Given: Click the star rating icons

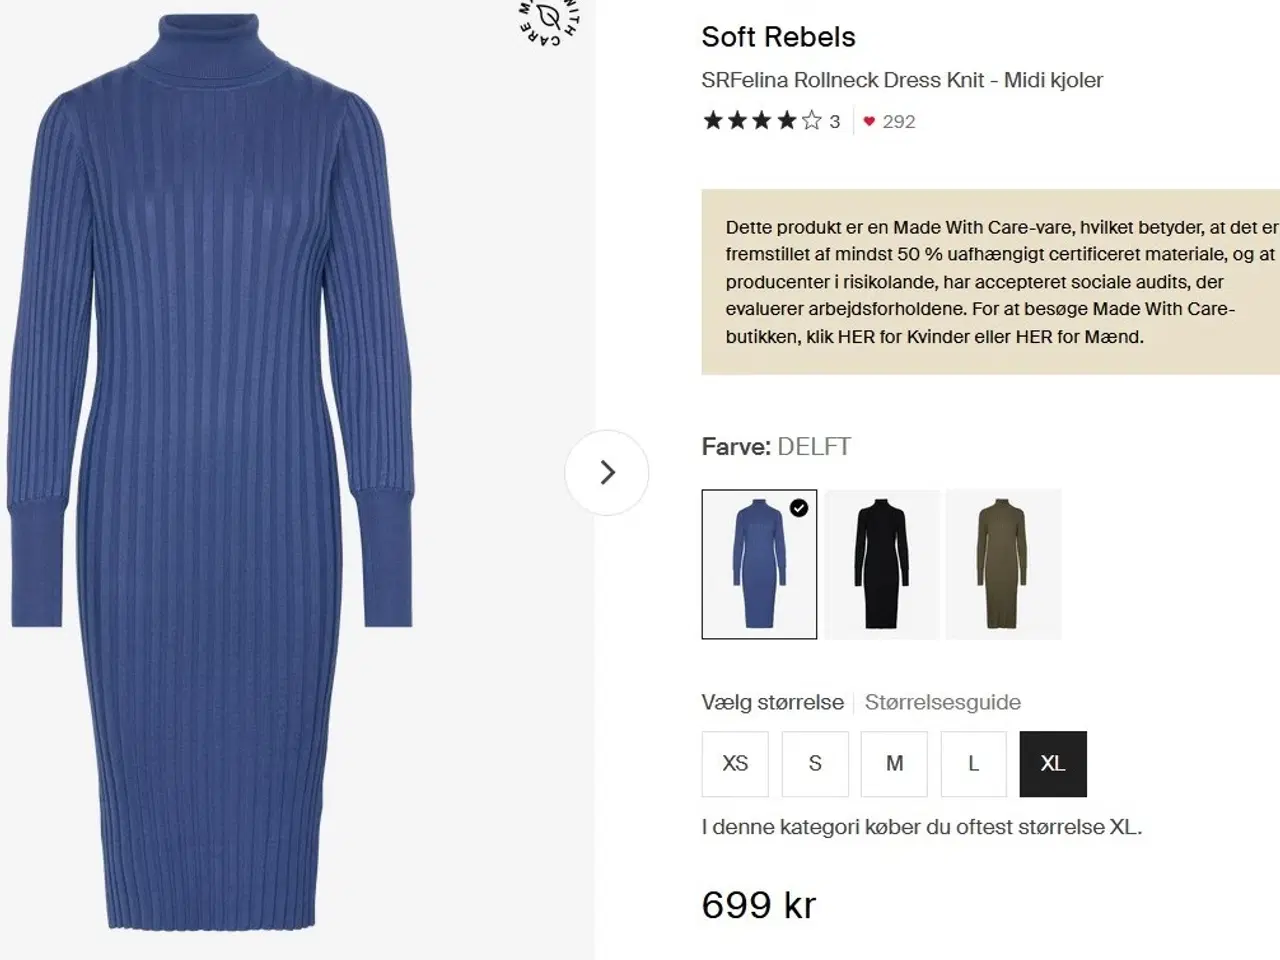Looking at the screenshot, I should [x=762, y=121].
